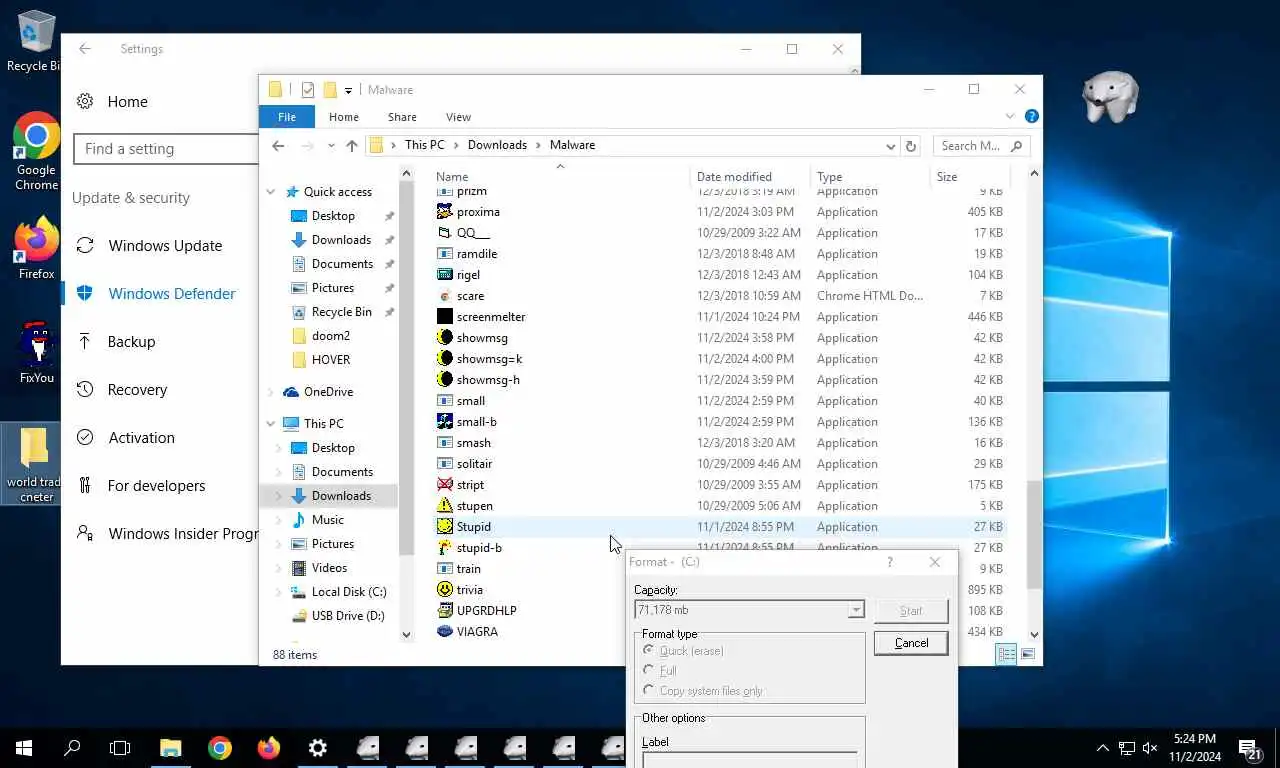Open address bar history dropdown
This screenshot has height=768, width=1280.
(x=890, y=146)
